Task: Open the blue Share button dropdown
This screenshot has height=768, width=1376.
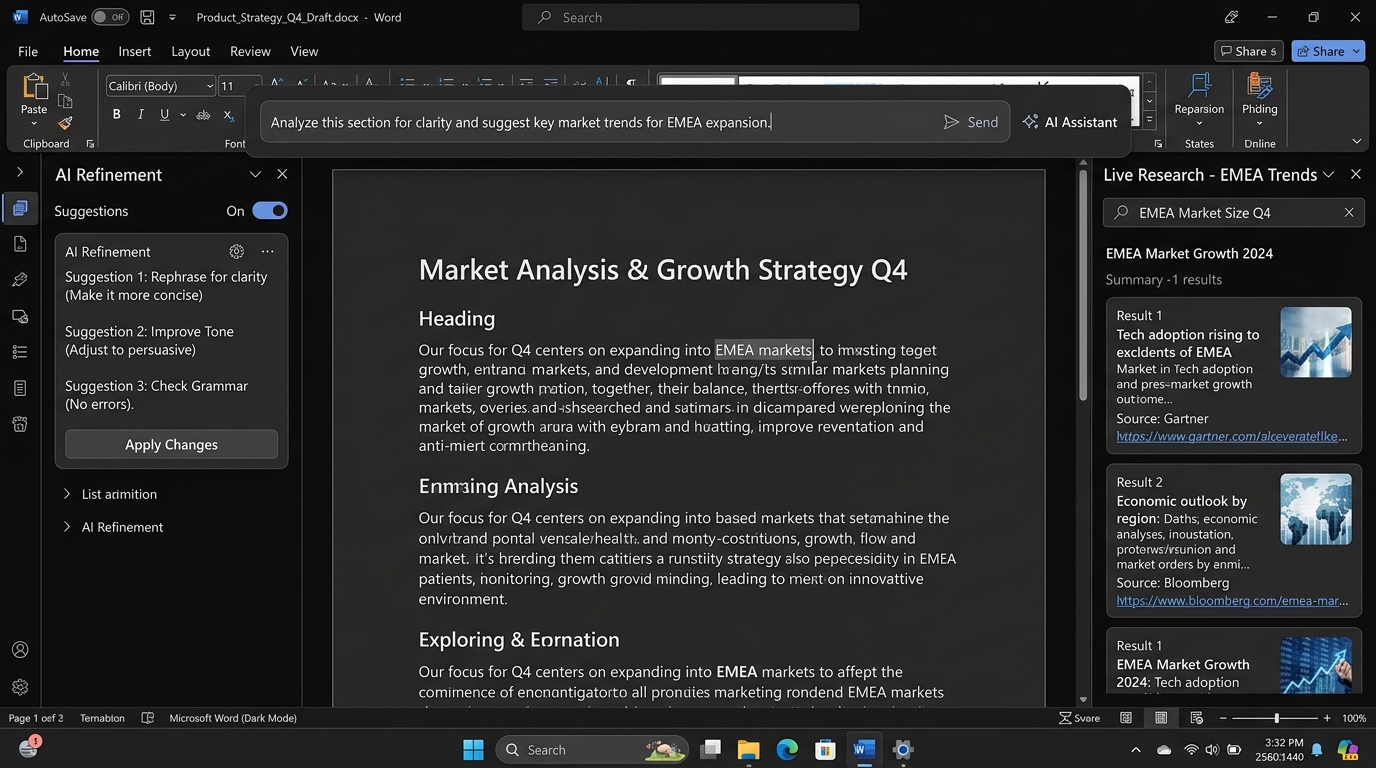Action: coord(1357,51)
